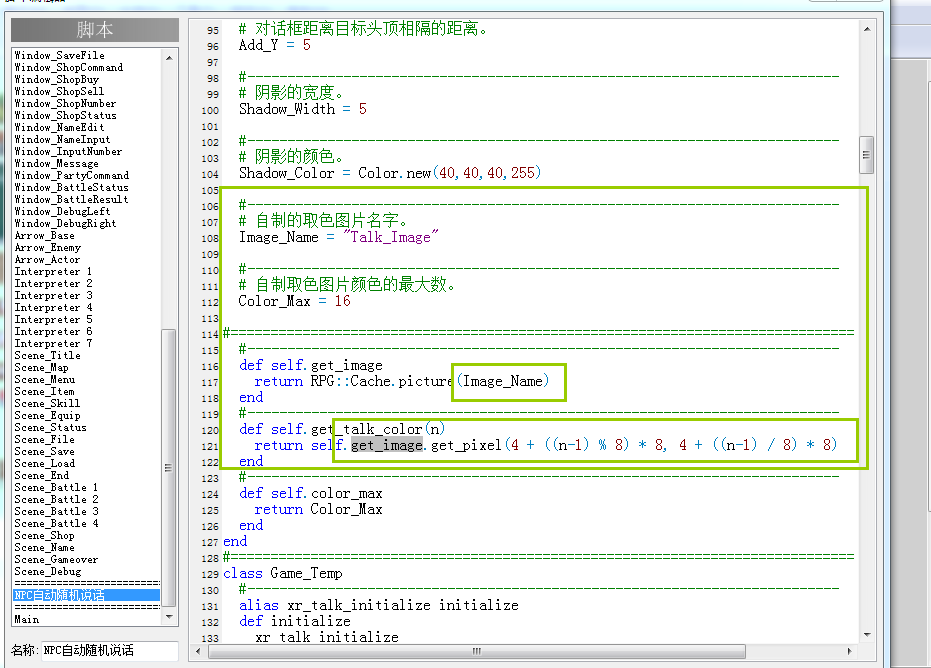The image size is (931, 668).
Task: Select Window_ShopNumber script
Action: pos(65,103)
